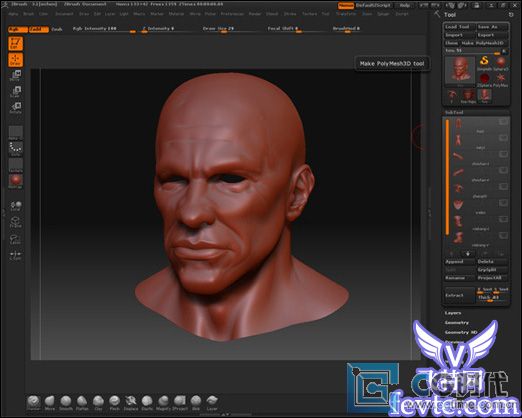Activate the Edit mode button

(15, 44)
